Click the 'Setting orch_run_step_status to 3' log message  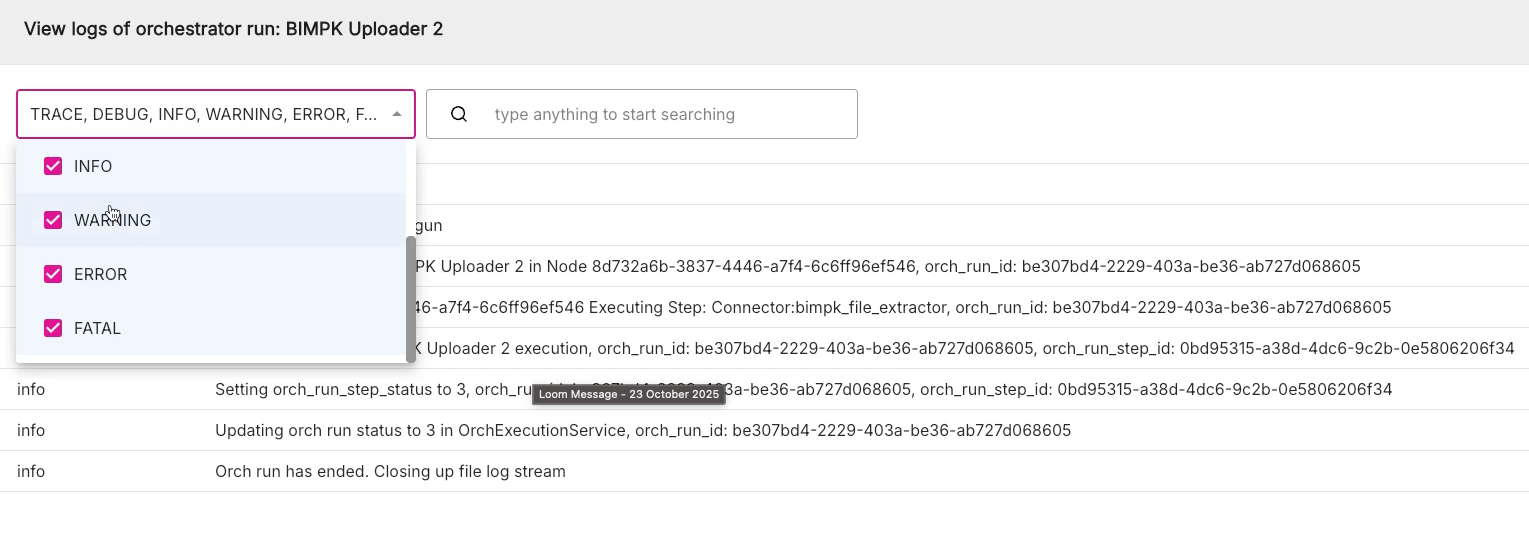370,389
